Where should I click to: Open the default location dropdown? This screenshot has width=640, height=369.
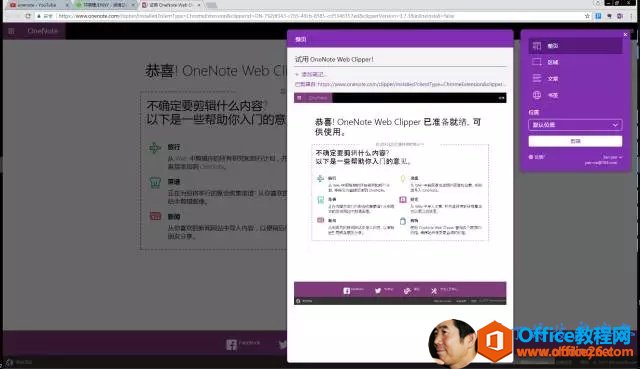coord(575,125)
